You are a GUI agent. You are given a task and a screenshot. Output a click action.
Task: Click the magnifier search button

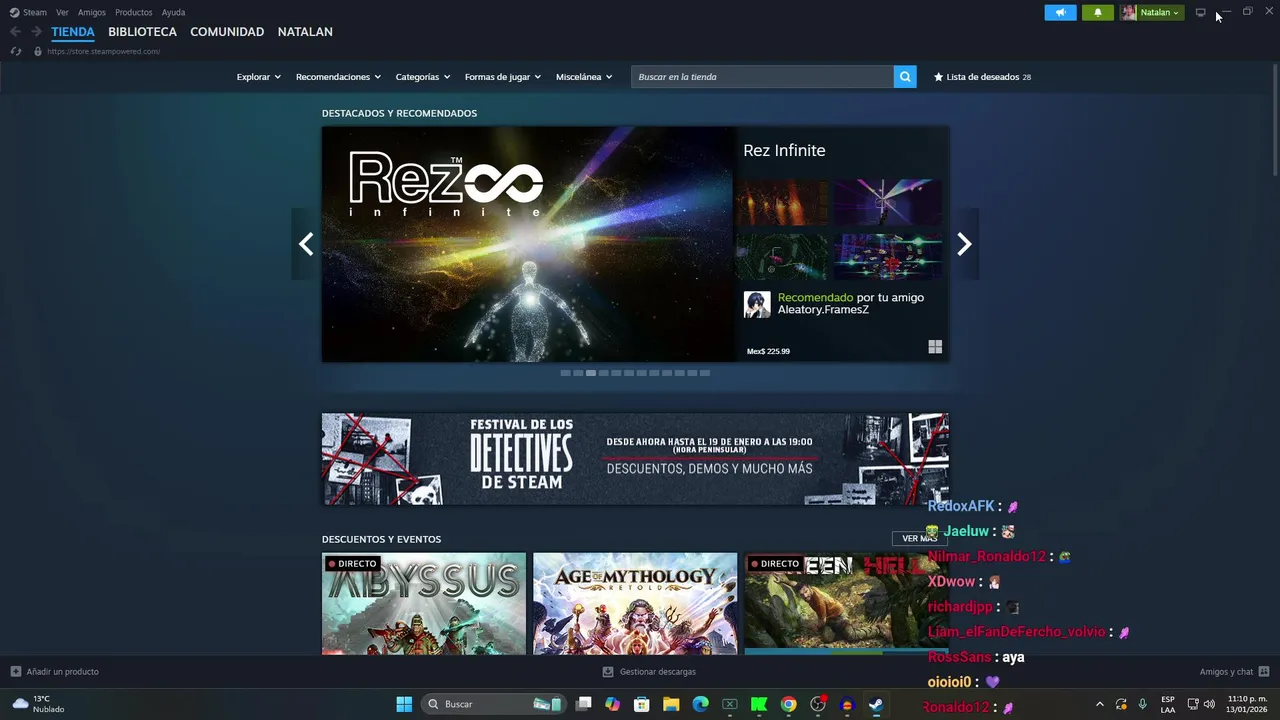[x=905, y=77]
